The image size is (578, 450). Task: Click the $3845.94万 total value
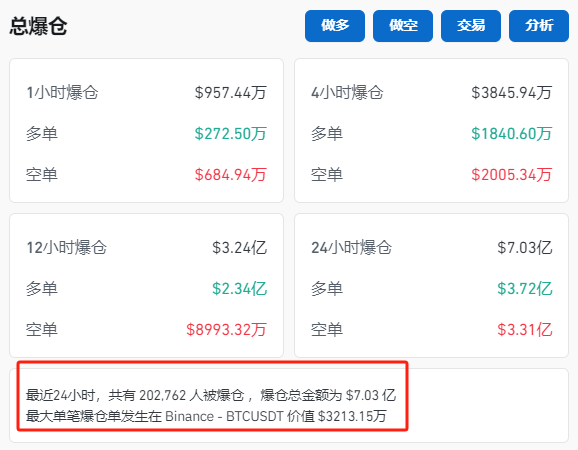point(511,93)
